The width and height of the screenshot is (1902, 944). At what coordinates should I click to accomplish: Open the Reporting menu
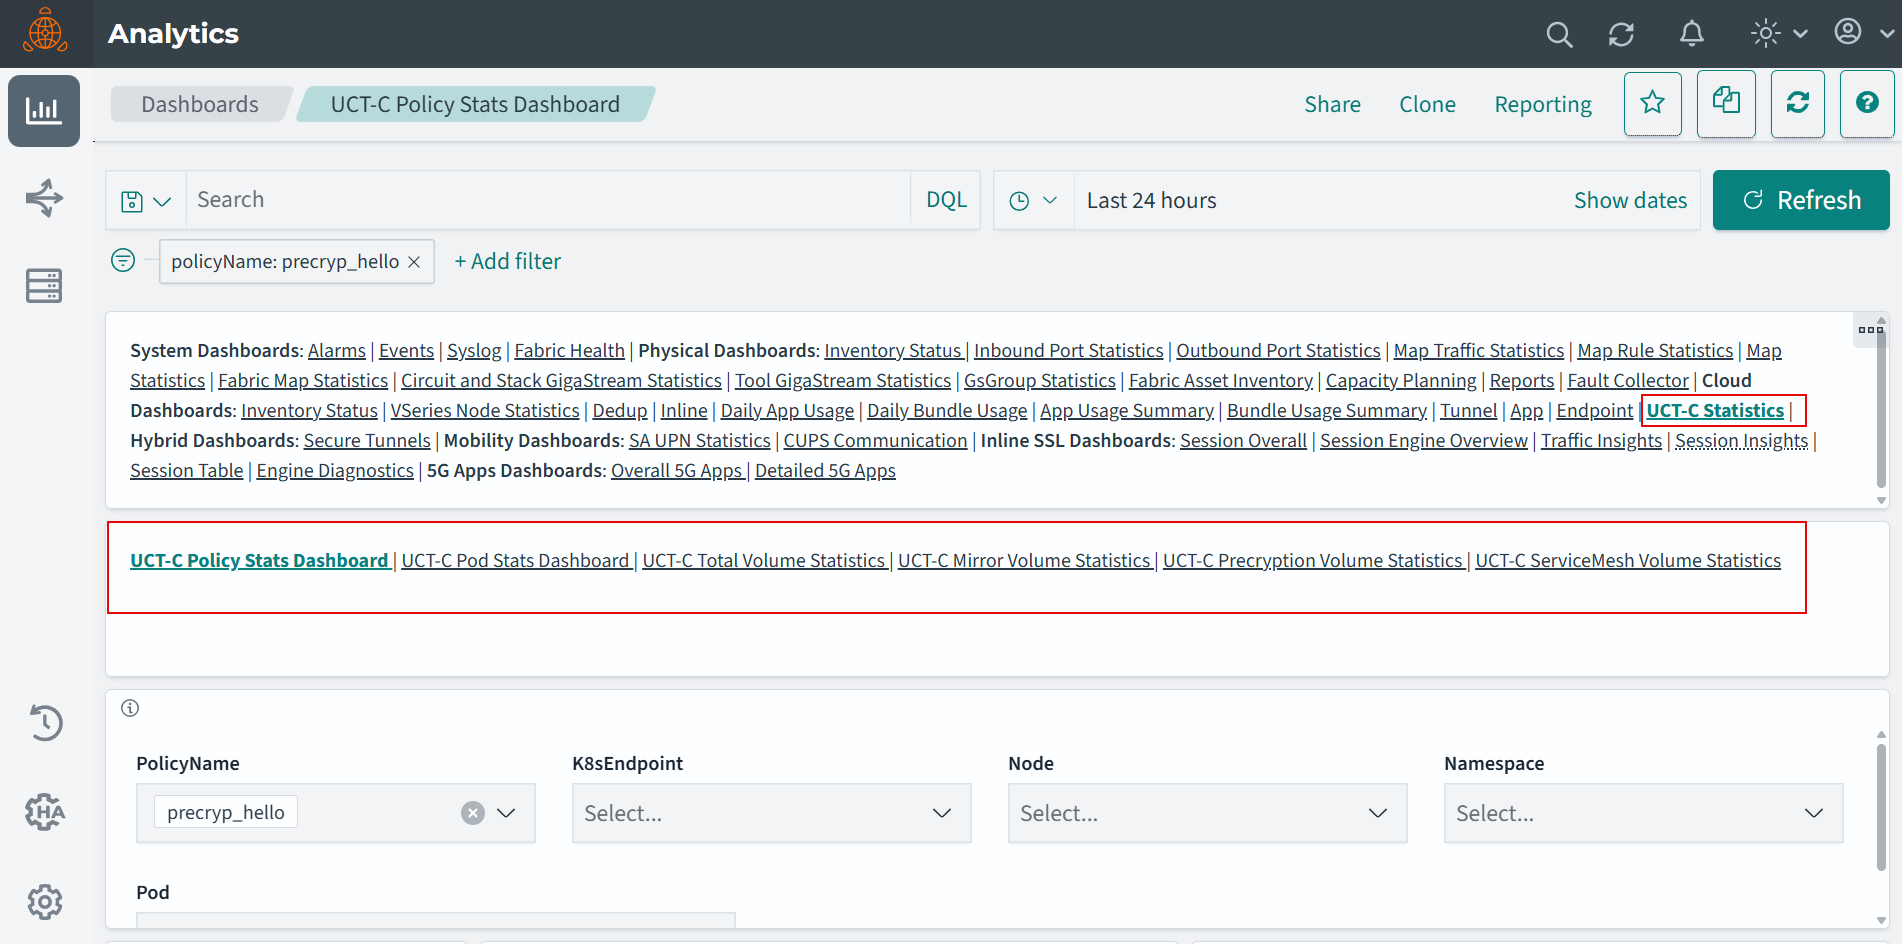click(1542, 104)
